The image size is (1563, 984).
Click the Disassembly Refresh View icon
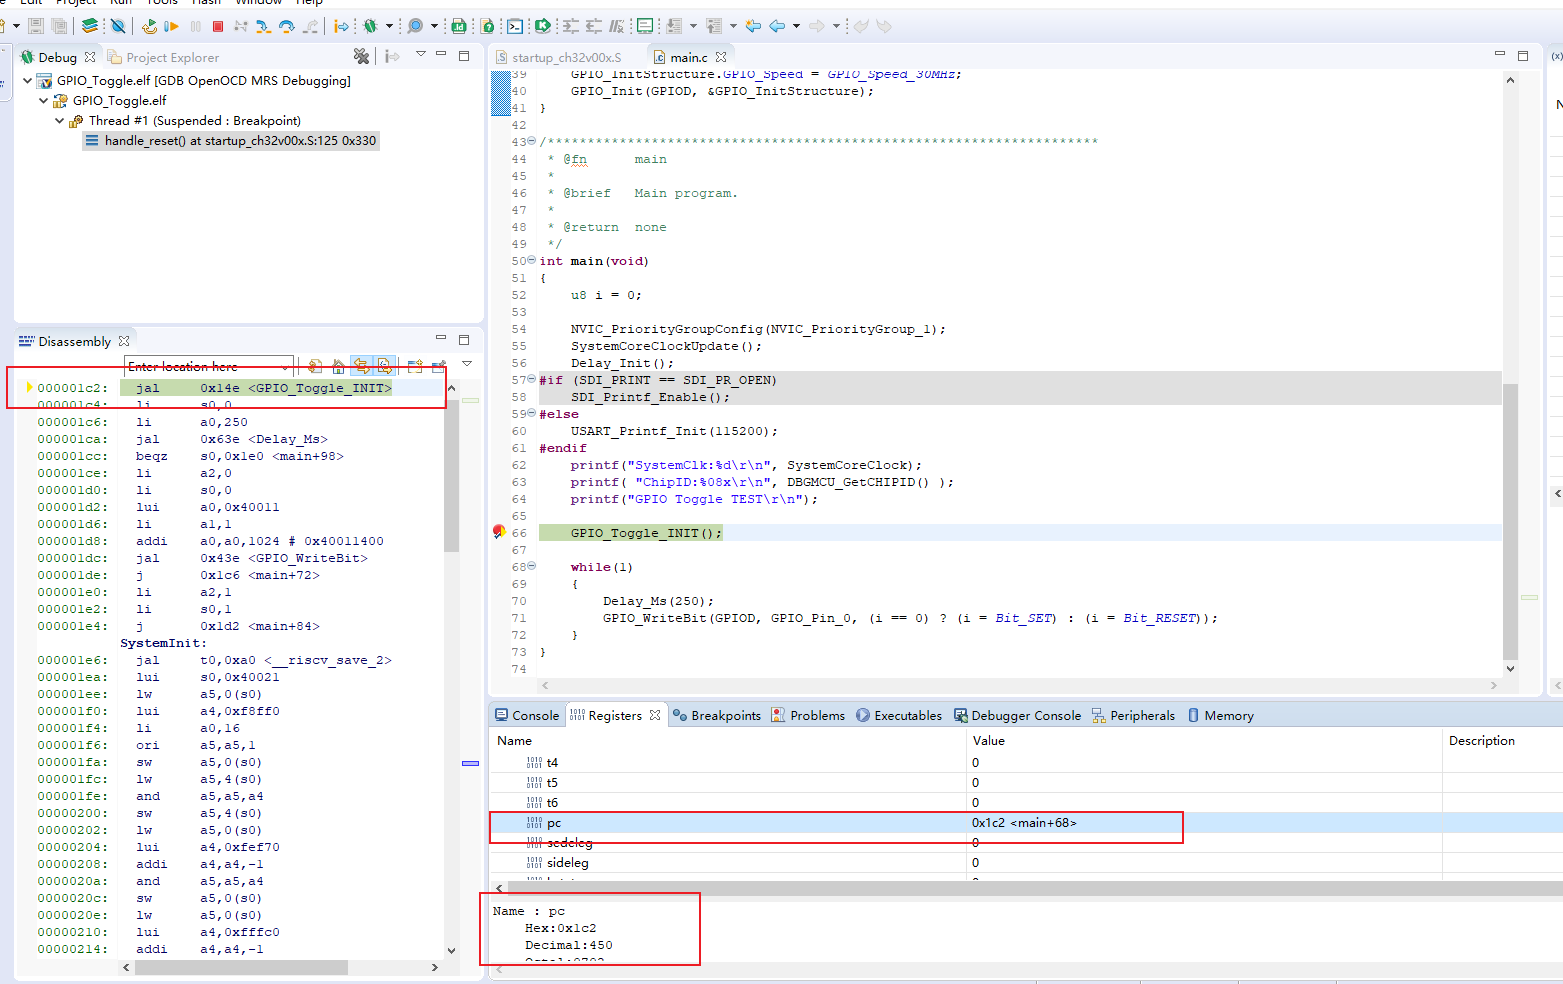click(314, 366)
